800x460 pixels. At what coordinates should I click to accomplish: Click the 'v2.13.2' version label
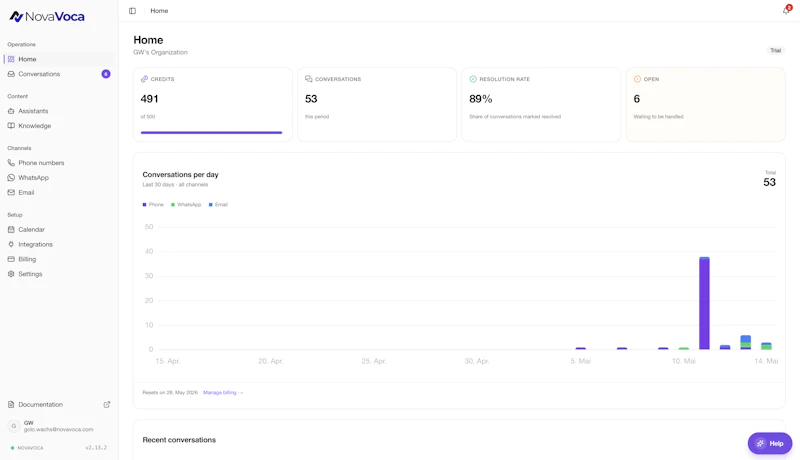96,448
